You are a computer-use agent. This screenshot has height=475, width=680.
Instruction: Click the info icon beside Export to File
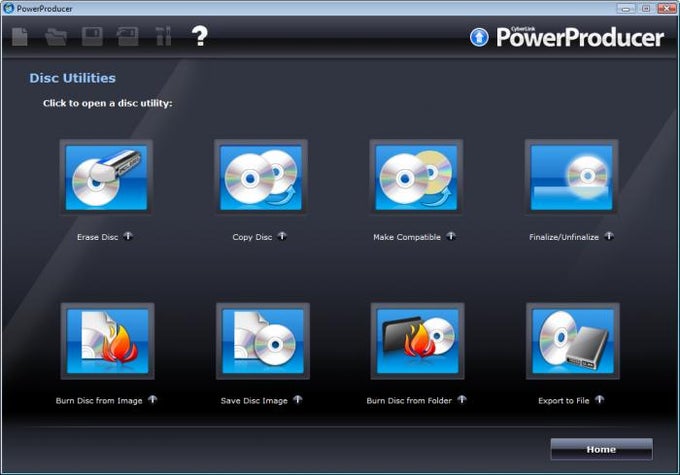pyautogui.click(x=599, y=400)
